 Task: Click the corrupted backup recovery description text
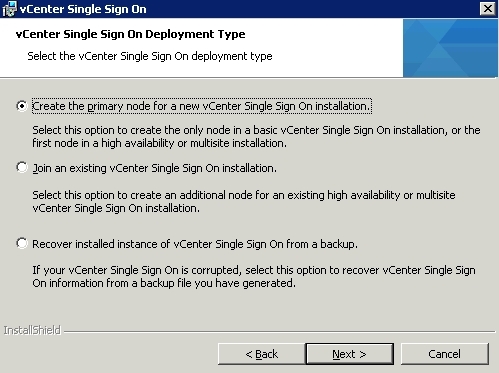click(254, 276)
